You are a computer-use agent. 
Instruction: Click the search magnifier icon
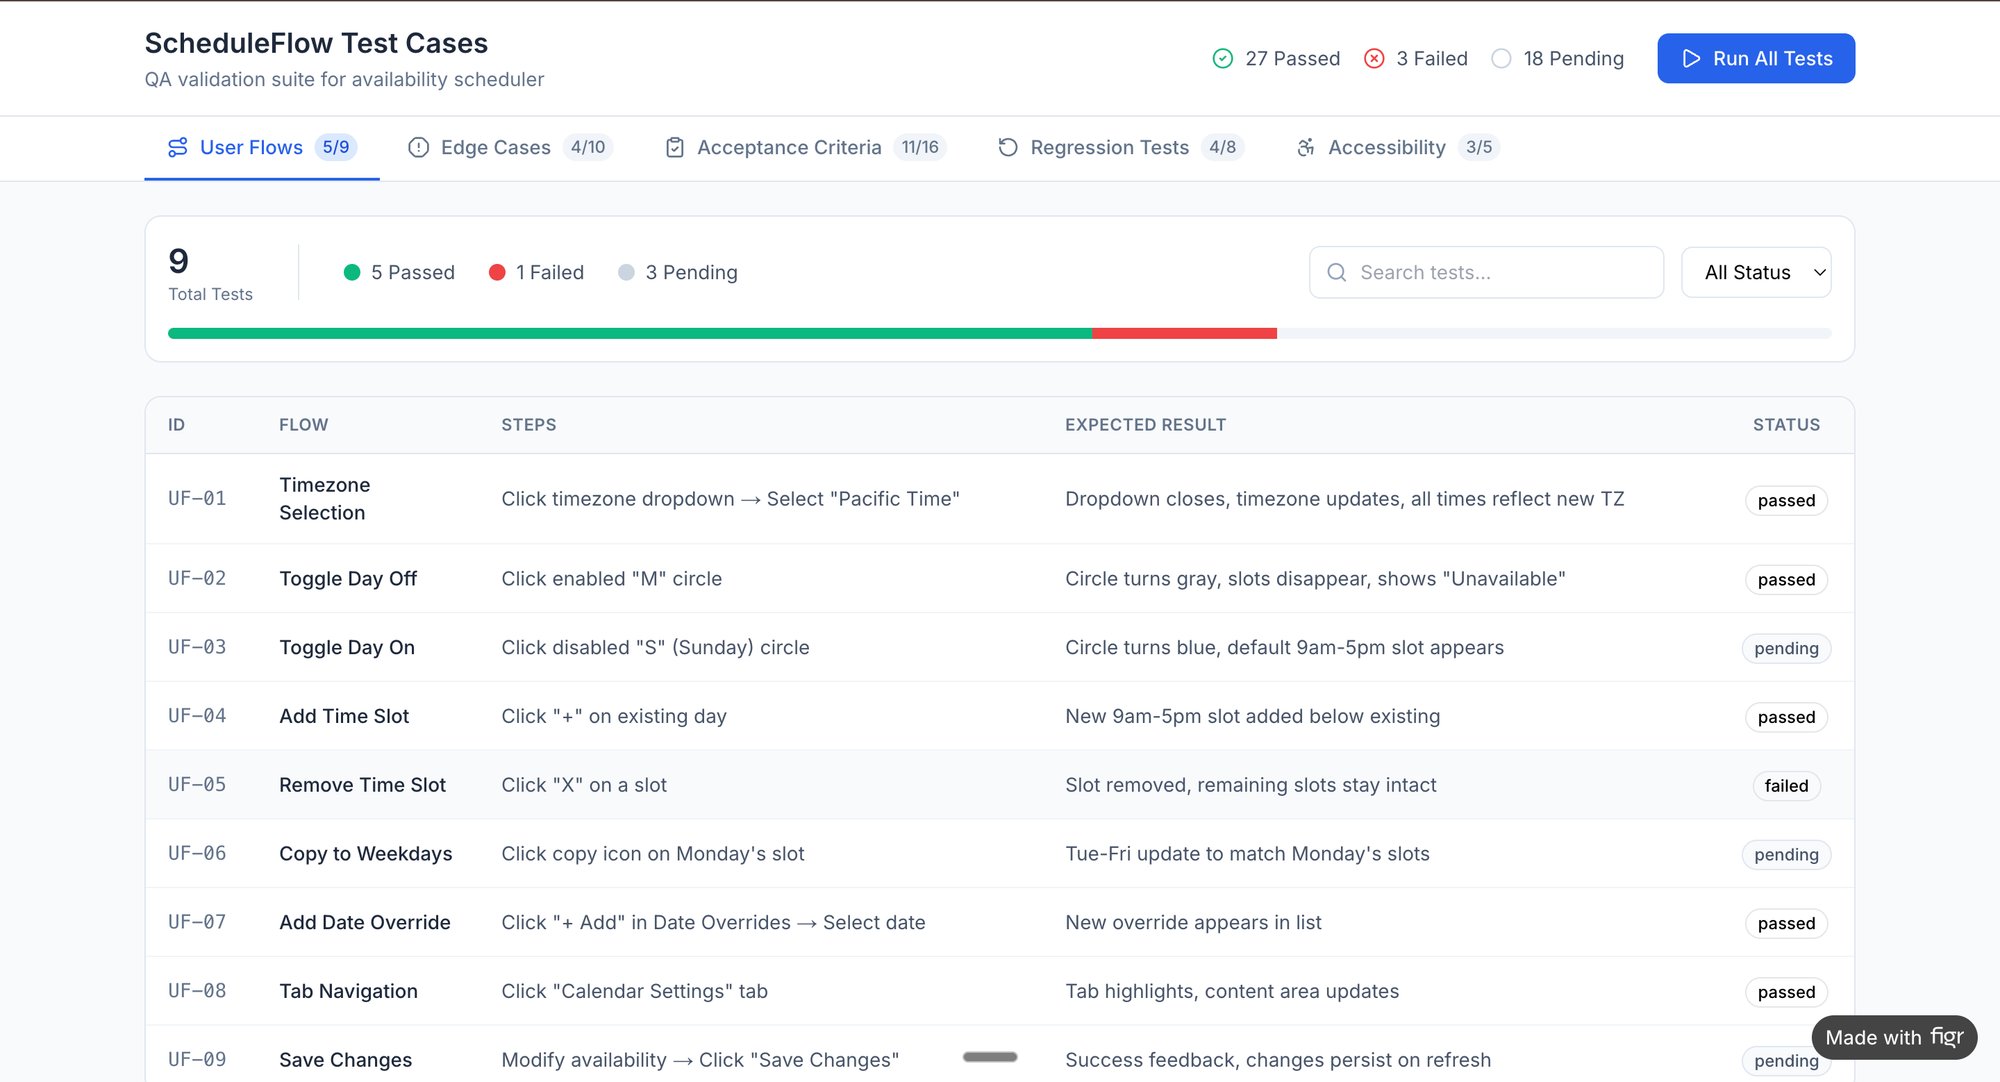(x=1336, y=272)
